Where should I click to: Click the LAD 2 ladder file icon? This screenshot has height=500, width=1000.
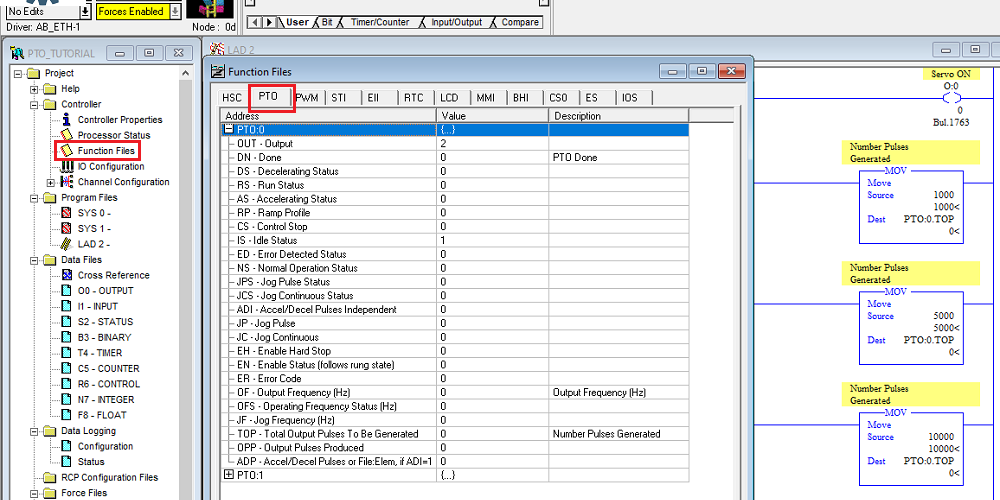(x=66, y=244)
